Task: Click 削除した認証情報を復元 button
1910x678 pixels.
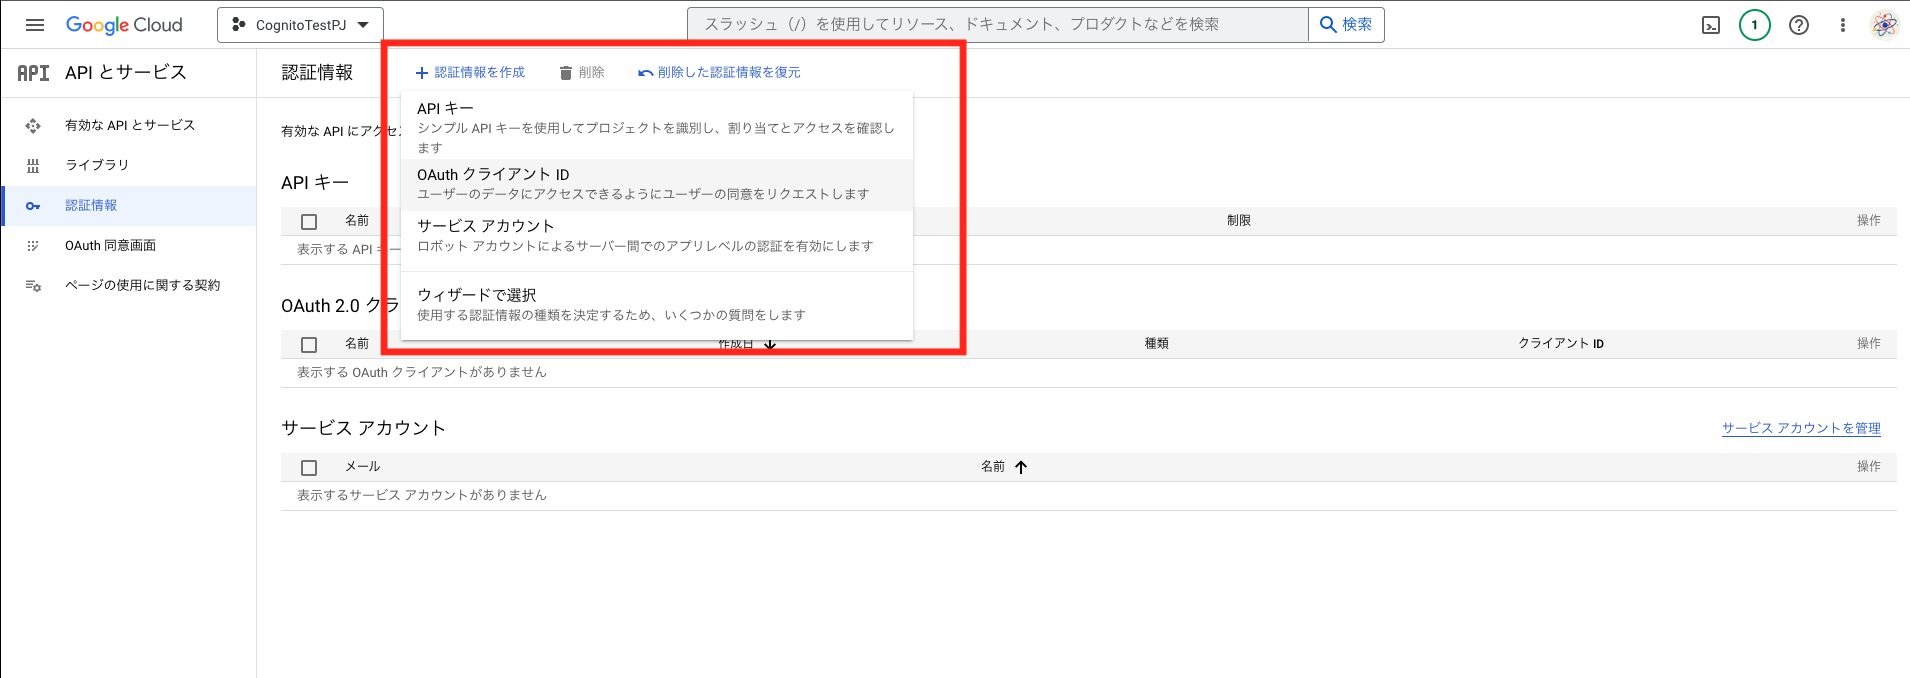Action: [719, 72]
